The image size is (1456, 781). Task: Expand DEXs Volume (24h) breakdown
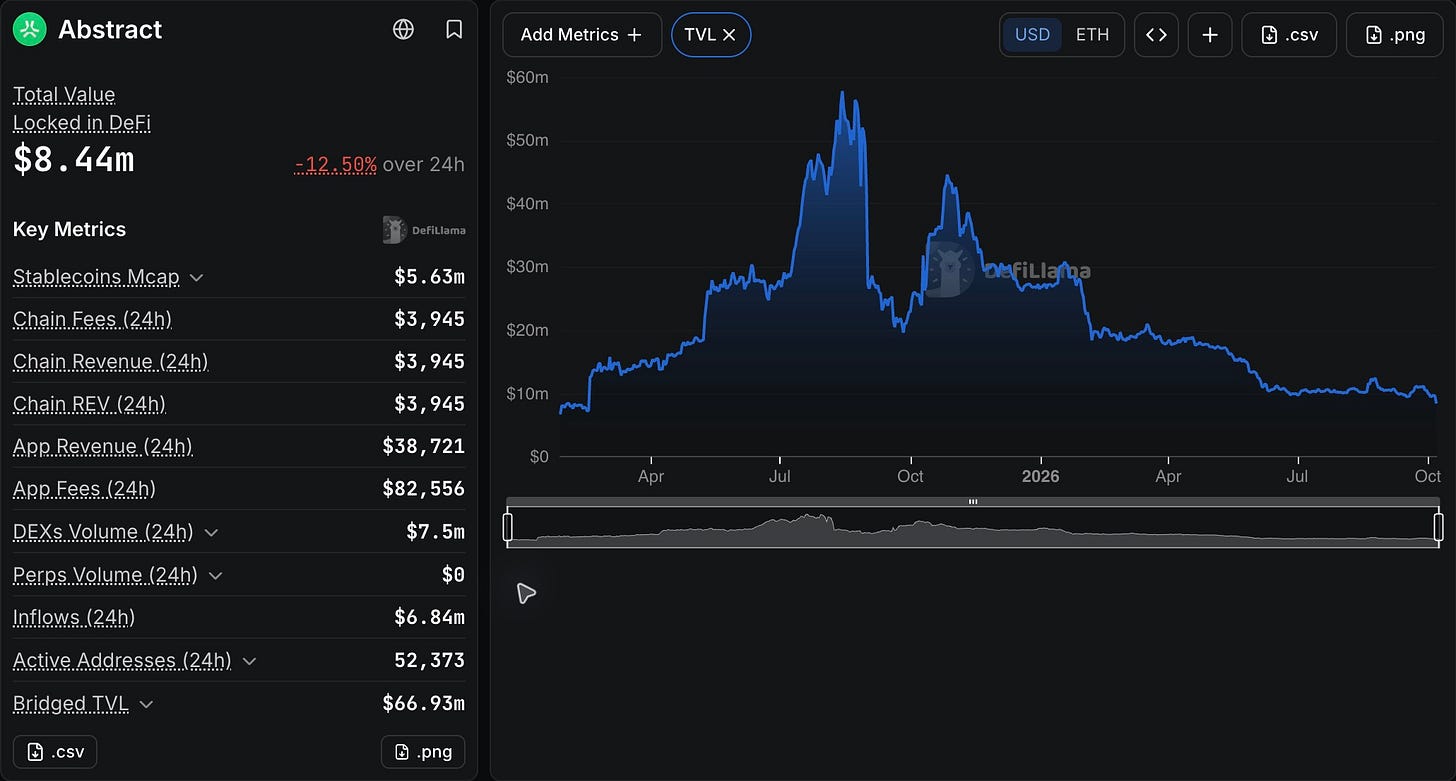coord(211,533)
